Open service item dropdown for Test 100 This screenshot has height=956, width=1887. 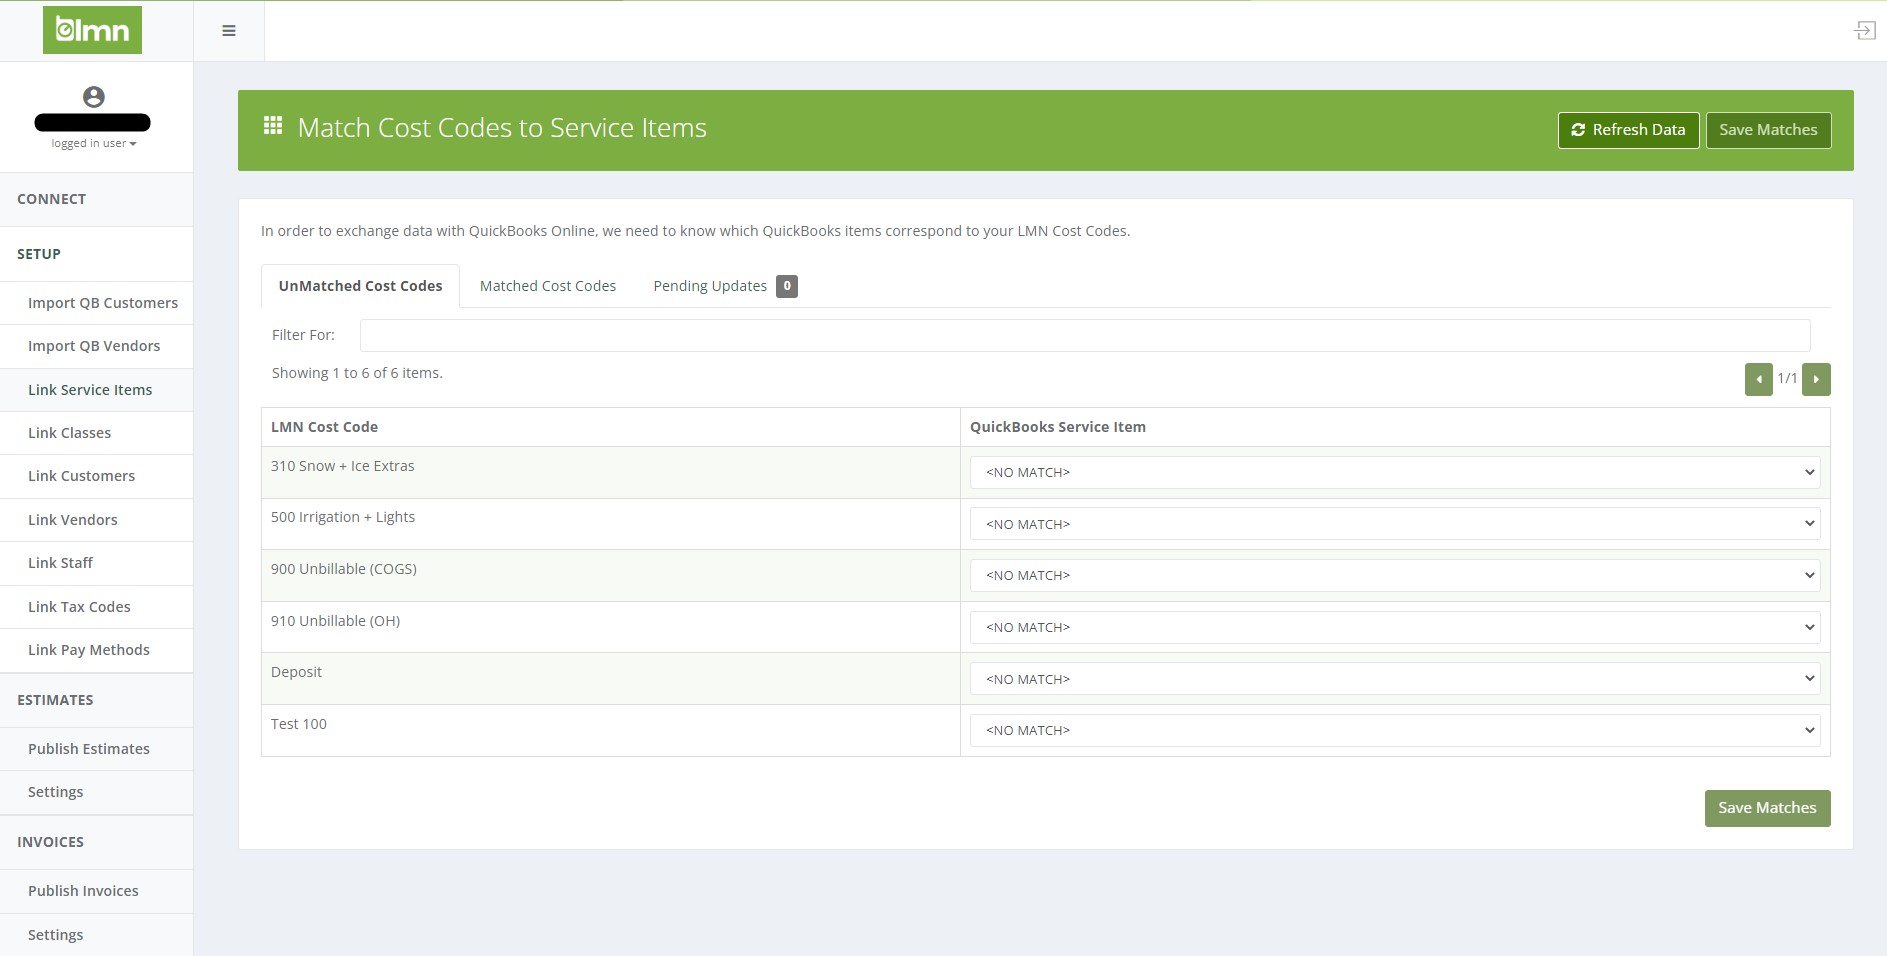point(1394,730)
